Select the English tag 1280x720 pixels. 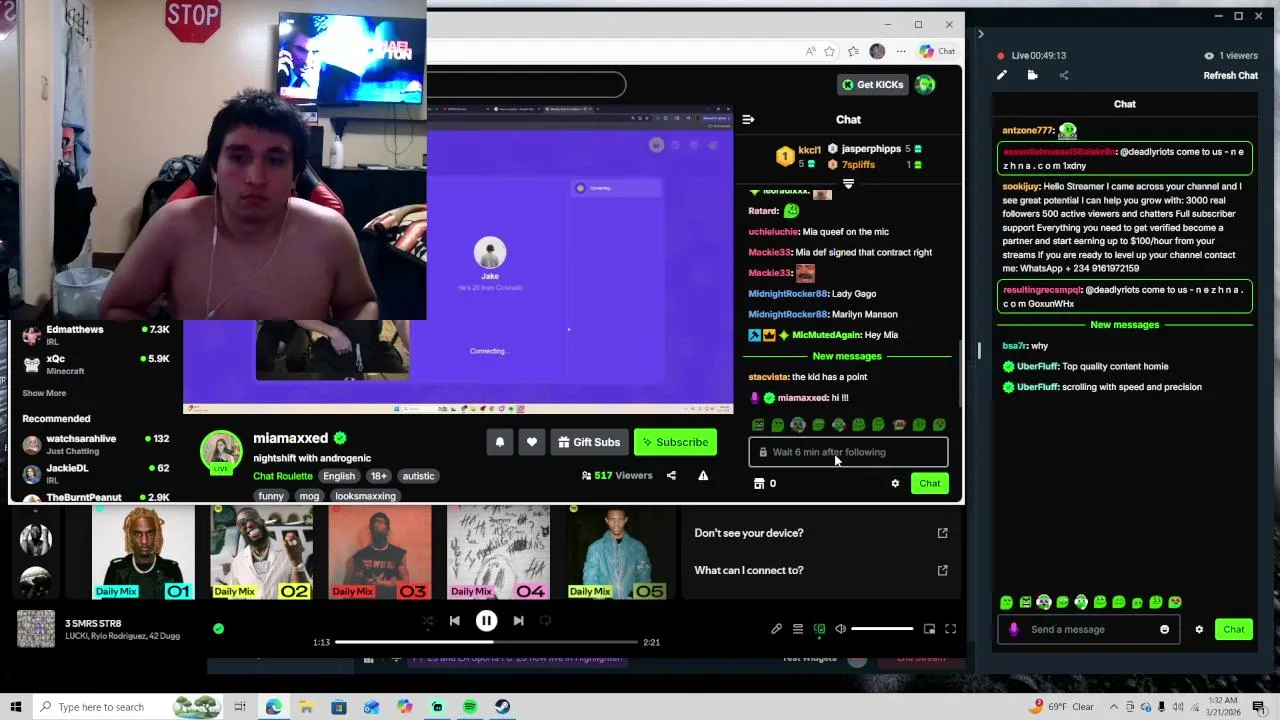[339, 476]
